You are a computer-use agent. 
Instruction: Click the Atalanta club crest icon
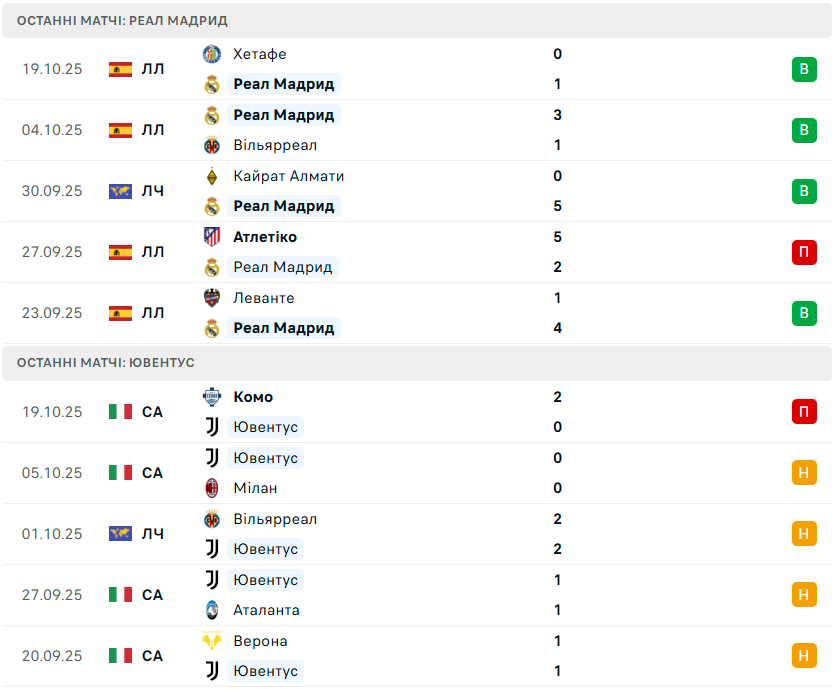tap(212, 610)
